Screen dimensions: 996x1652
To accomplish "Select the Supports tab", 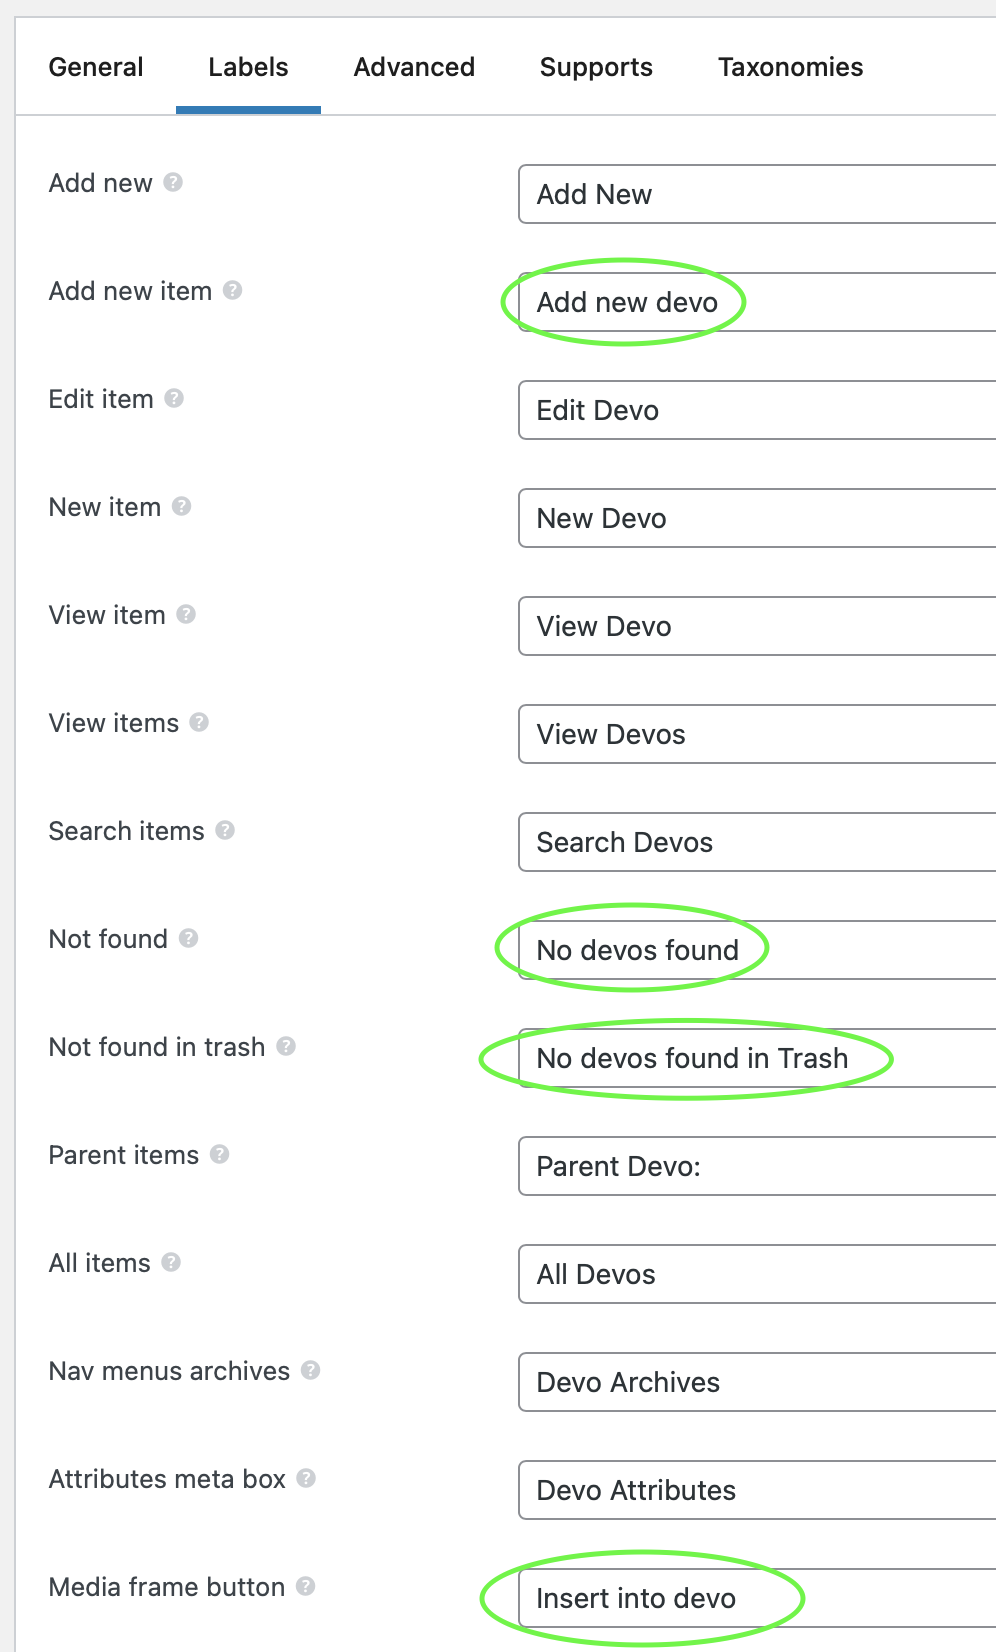I will point(596,67).
